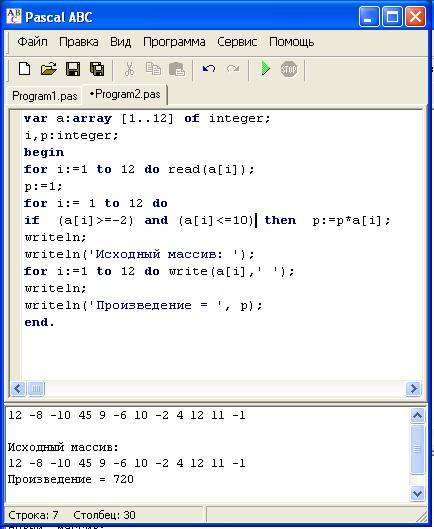Select the Program2.pas tab
Viewport: 434px width, 529px height.
(x=125, y=94)
